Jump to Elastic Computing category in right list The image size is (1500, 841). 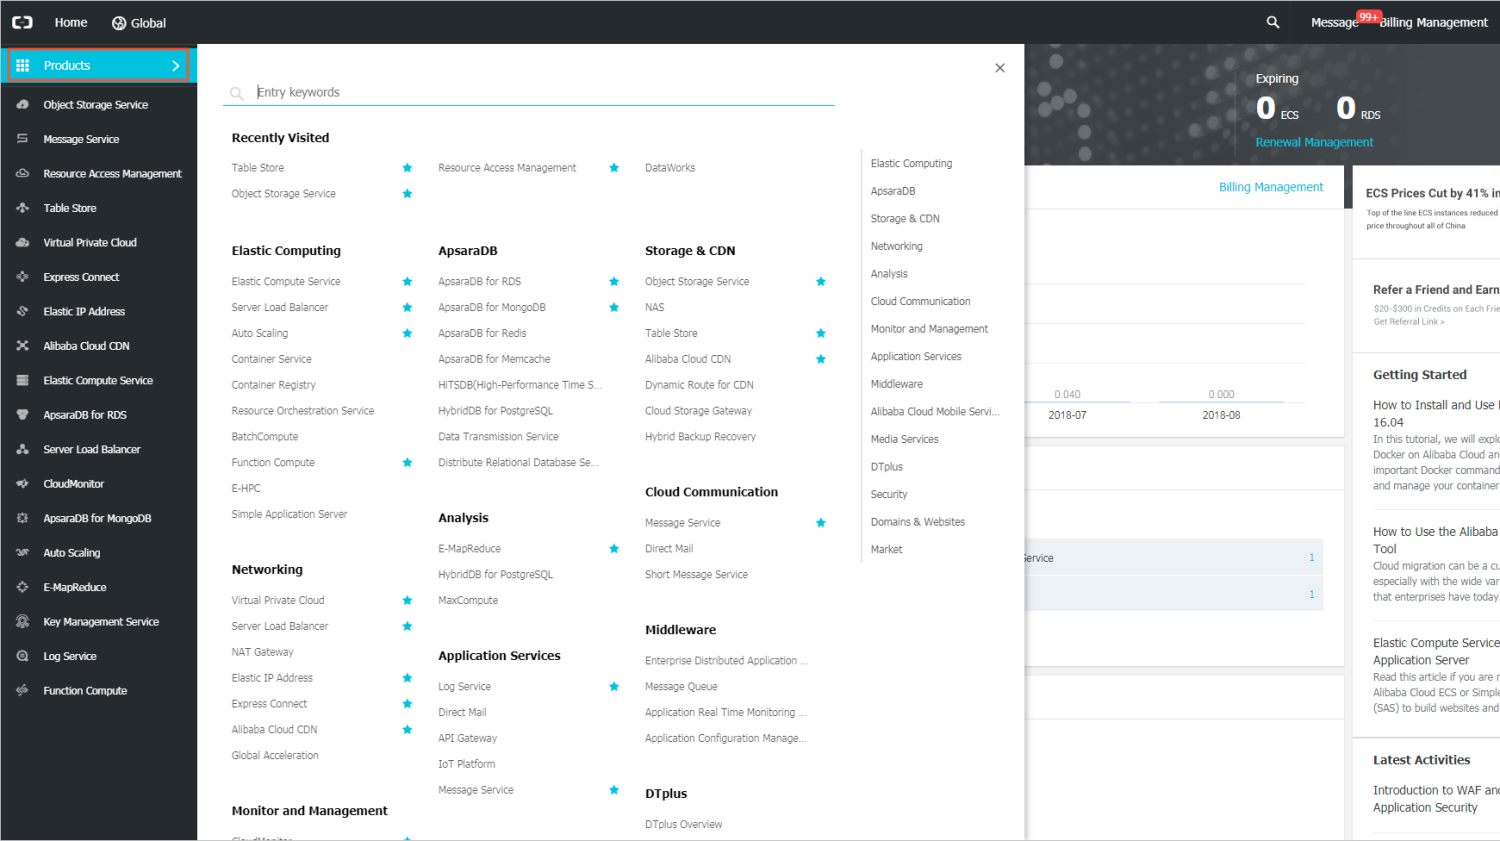[x=911, y=163]
